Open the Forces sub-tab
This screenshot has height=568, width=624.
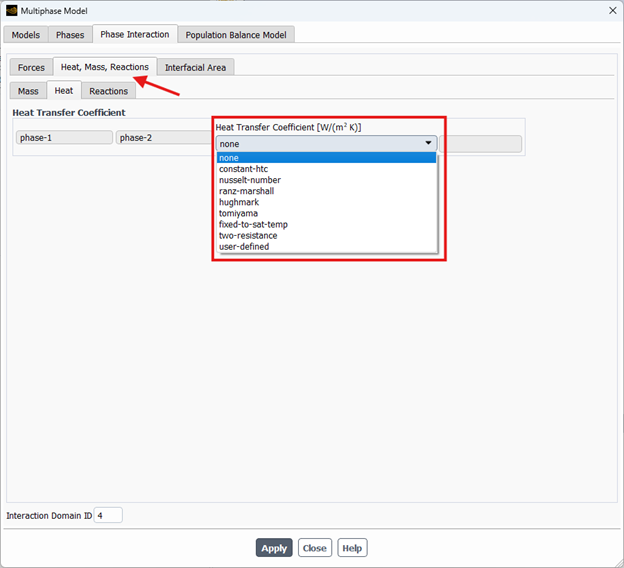[31, 68]
